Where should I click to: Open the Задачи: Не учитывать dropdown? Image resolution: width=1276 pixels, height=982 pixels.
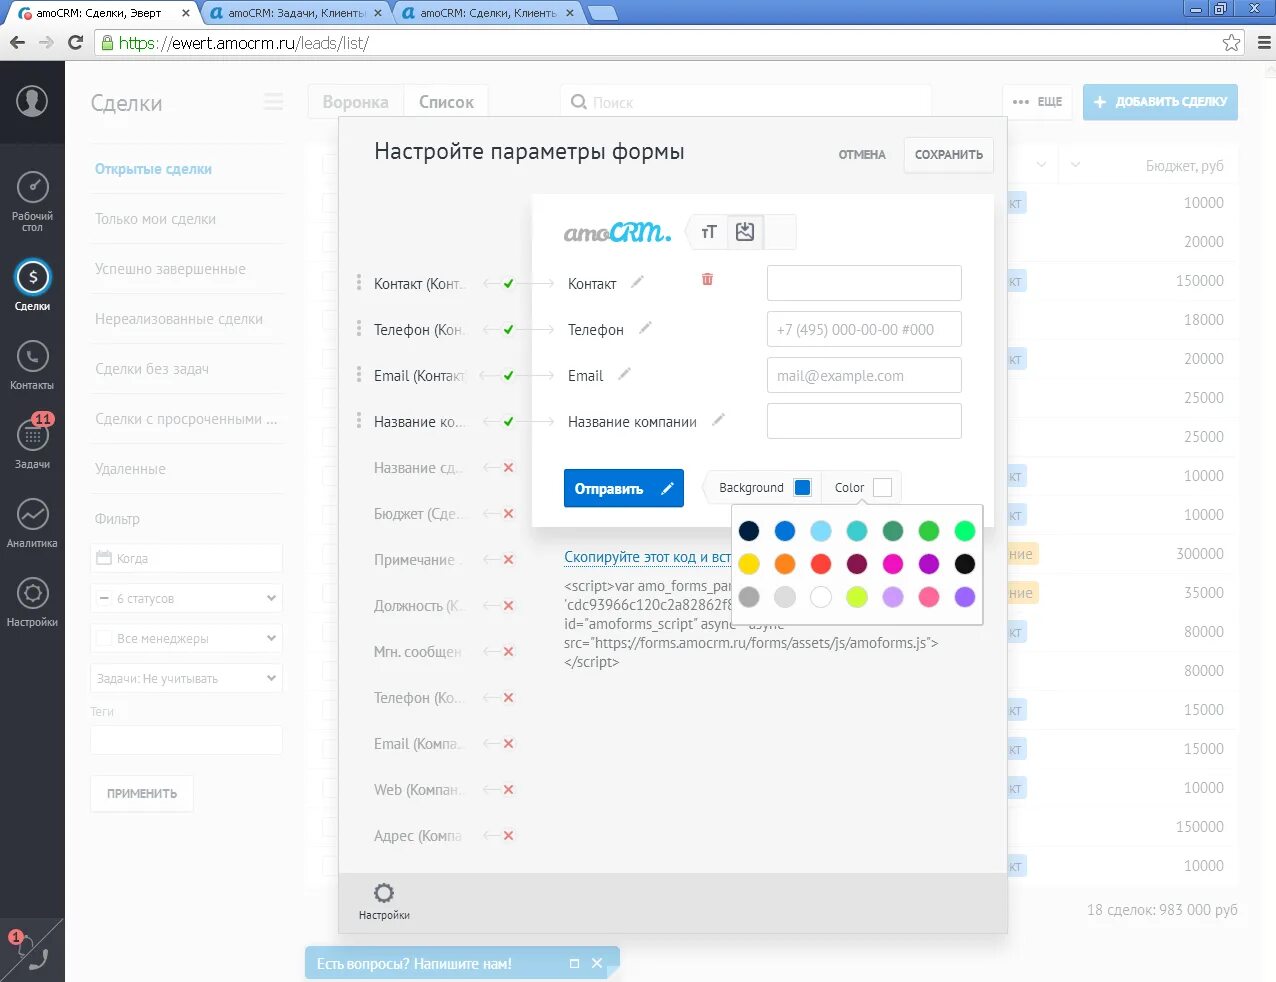[186, 677]
